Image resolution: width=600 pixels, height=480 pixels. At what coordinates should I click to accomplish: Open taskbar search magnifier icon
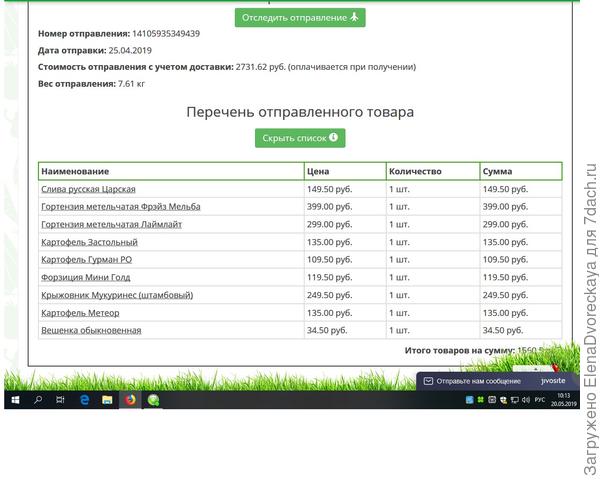(x=39, y=400)
